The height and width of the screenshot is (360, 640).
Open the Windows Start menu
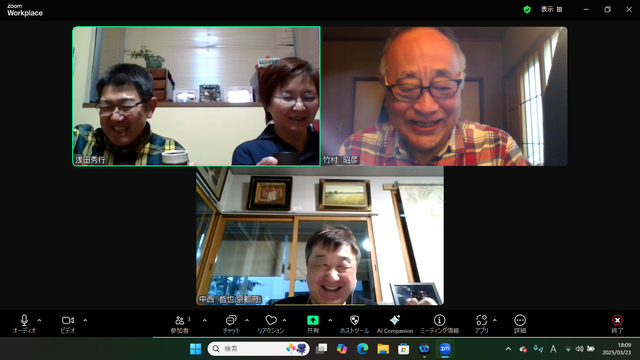tap(196, 349)
